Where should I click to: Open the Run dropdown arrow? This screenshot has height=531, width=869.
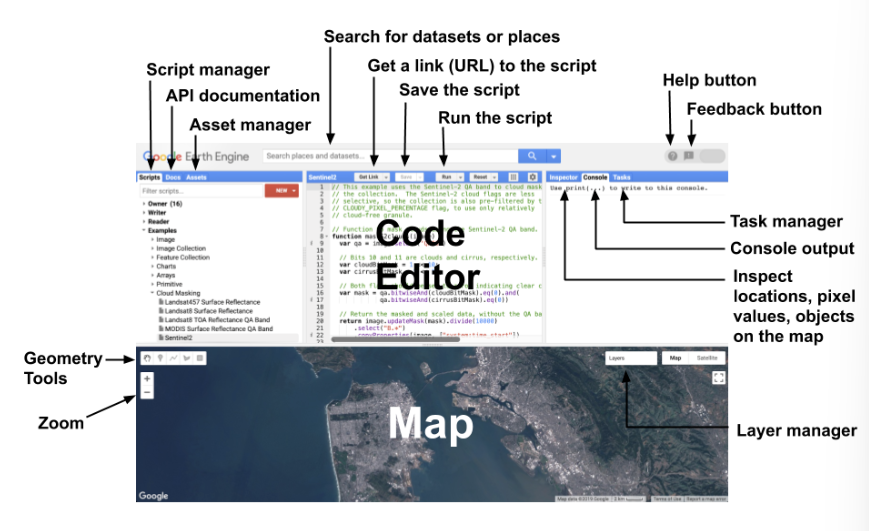pos(460,177)
